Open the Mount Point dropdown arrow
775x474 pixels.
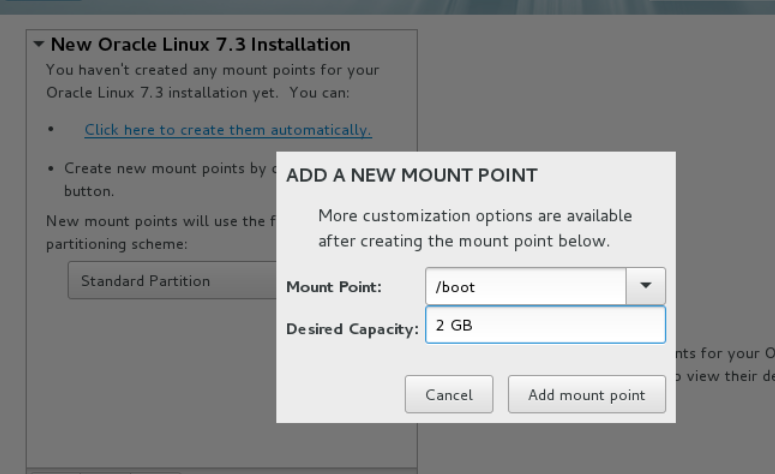coord(646,286)
